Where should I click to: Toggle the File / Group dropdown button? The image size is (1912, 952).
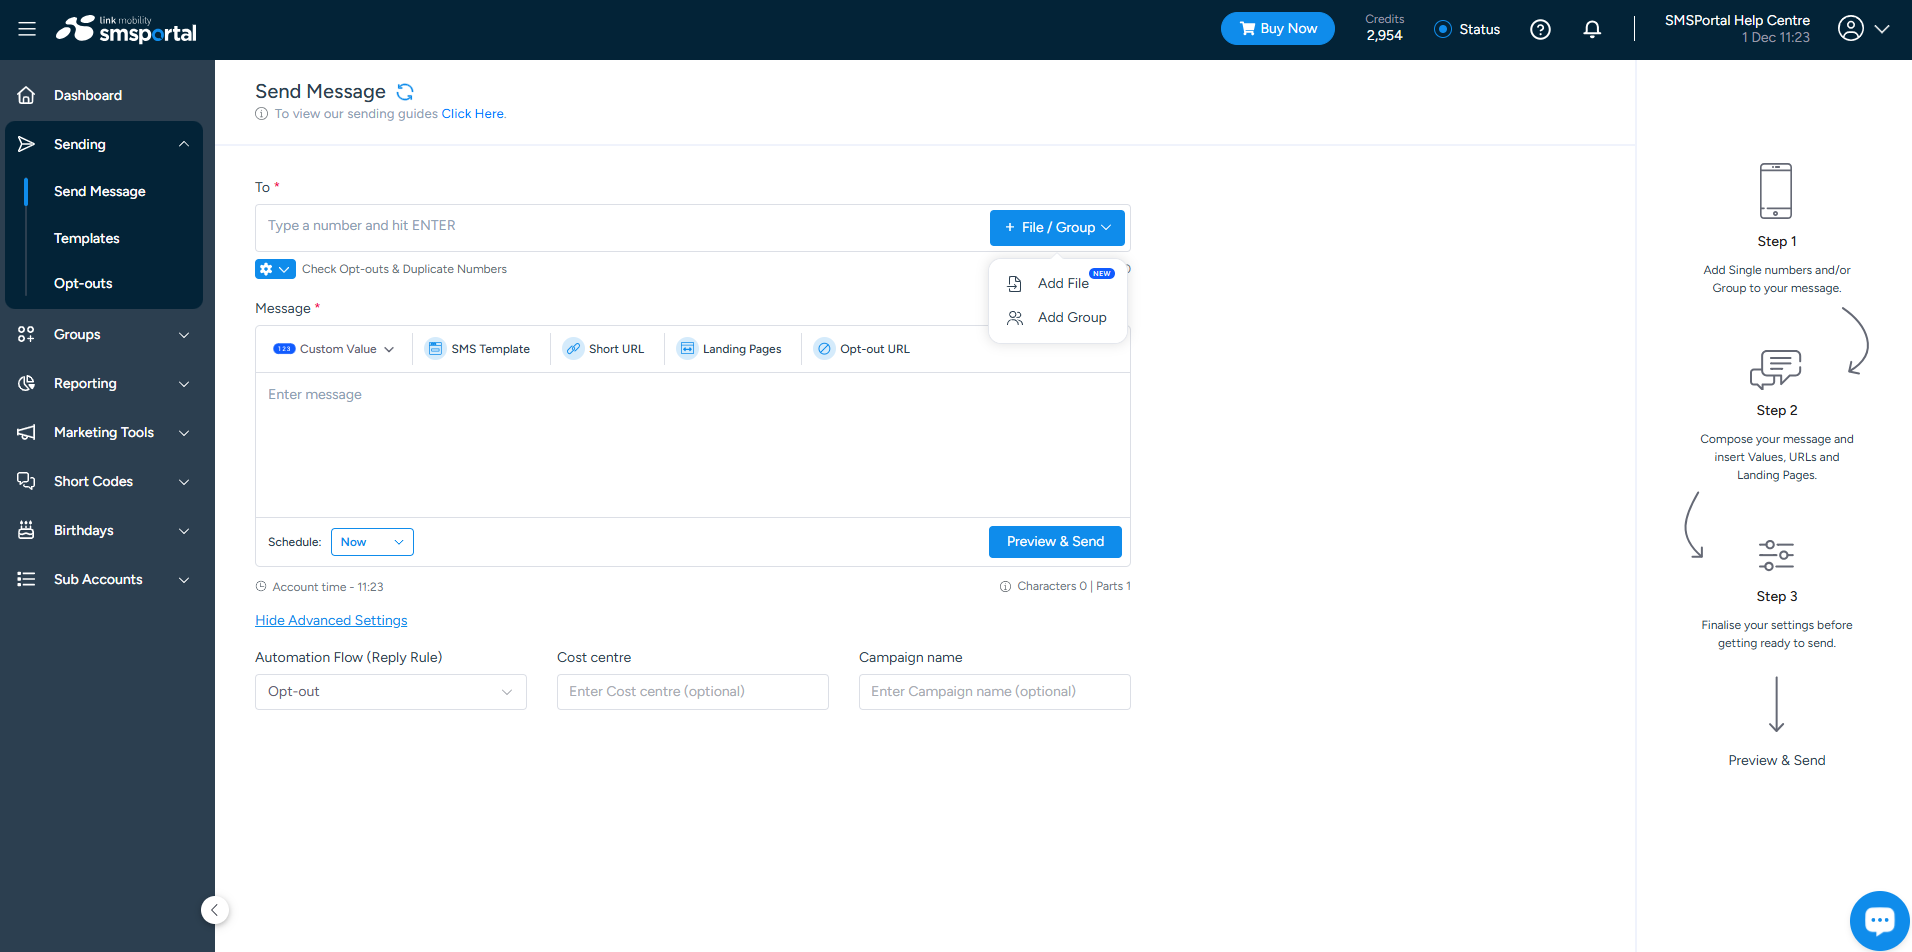(x=1057, y=227)
